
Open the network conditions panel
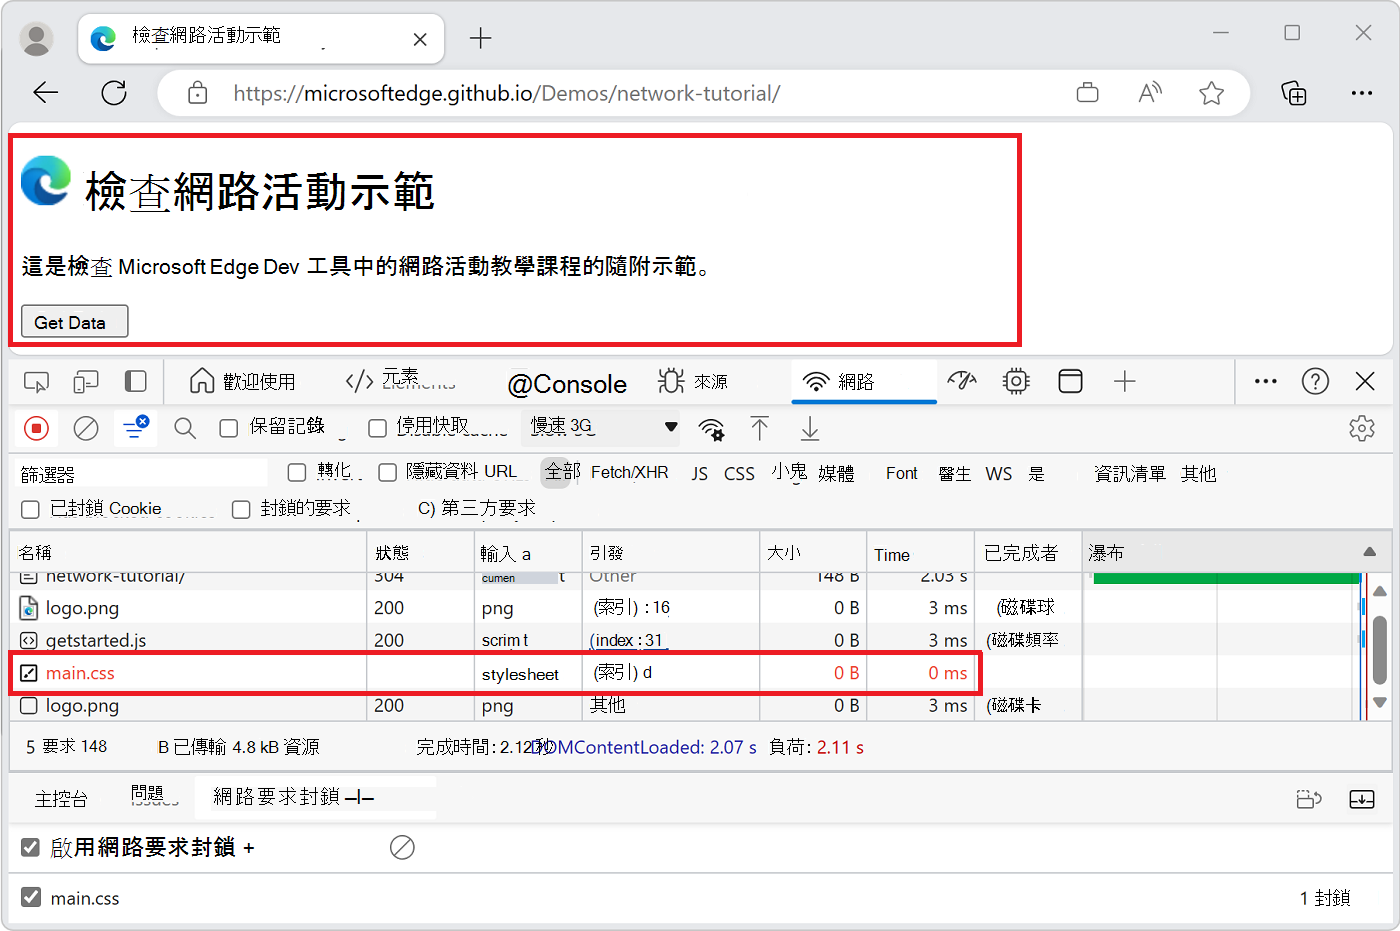coord(711,427)
